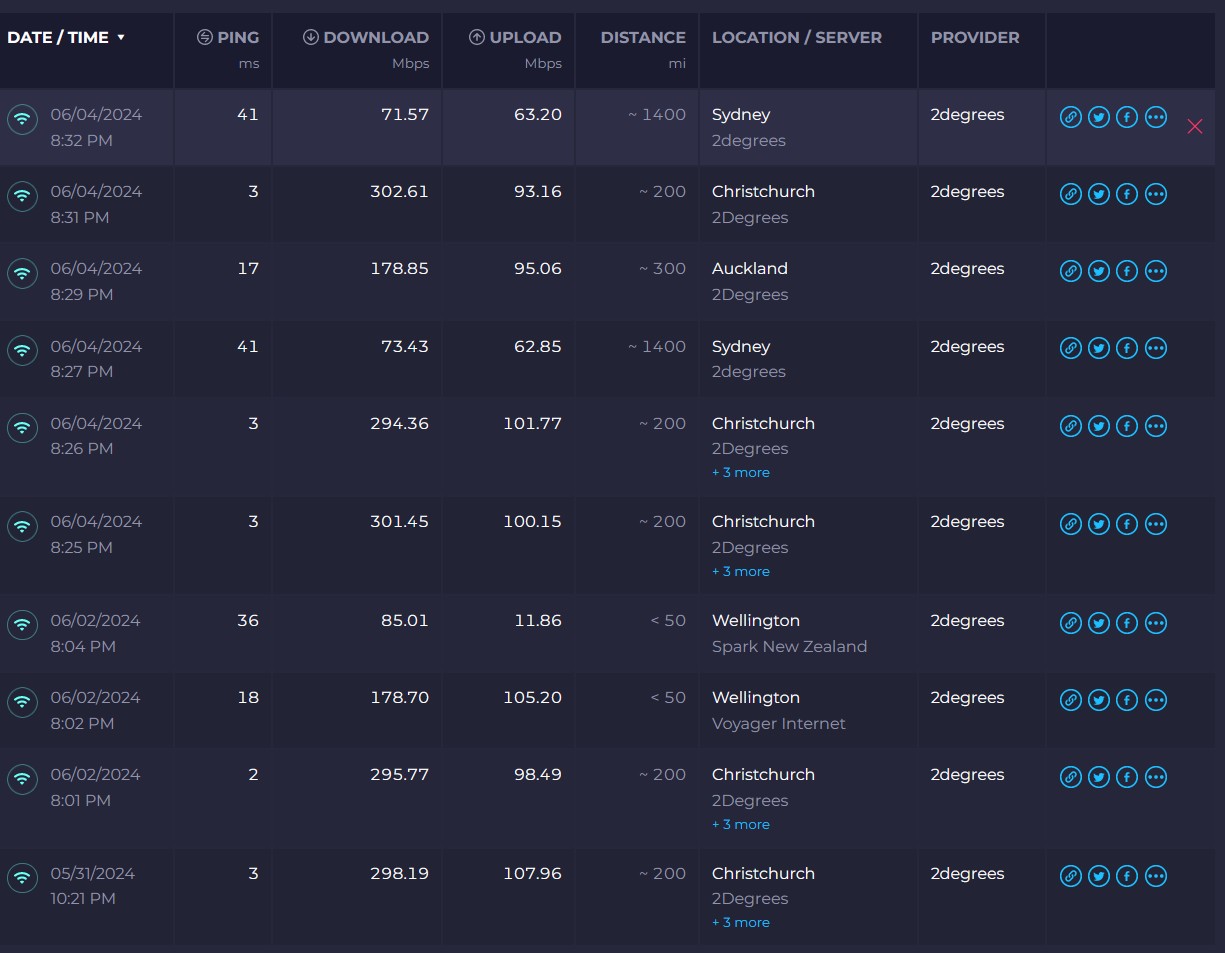Select the Auckland server location
Screen dimensions: 1225x953
(750, 268)
